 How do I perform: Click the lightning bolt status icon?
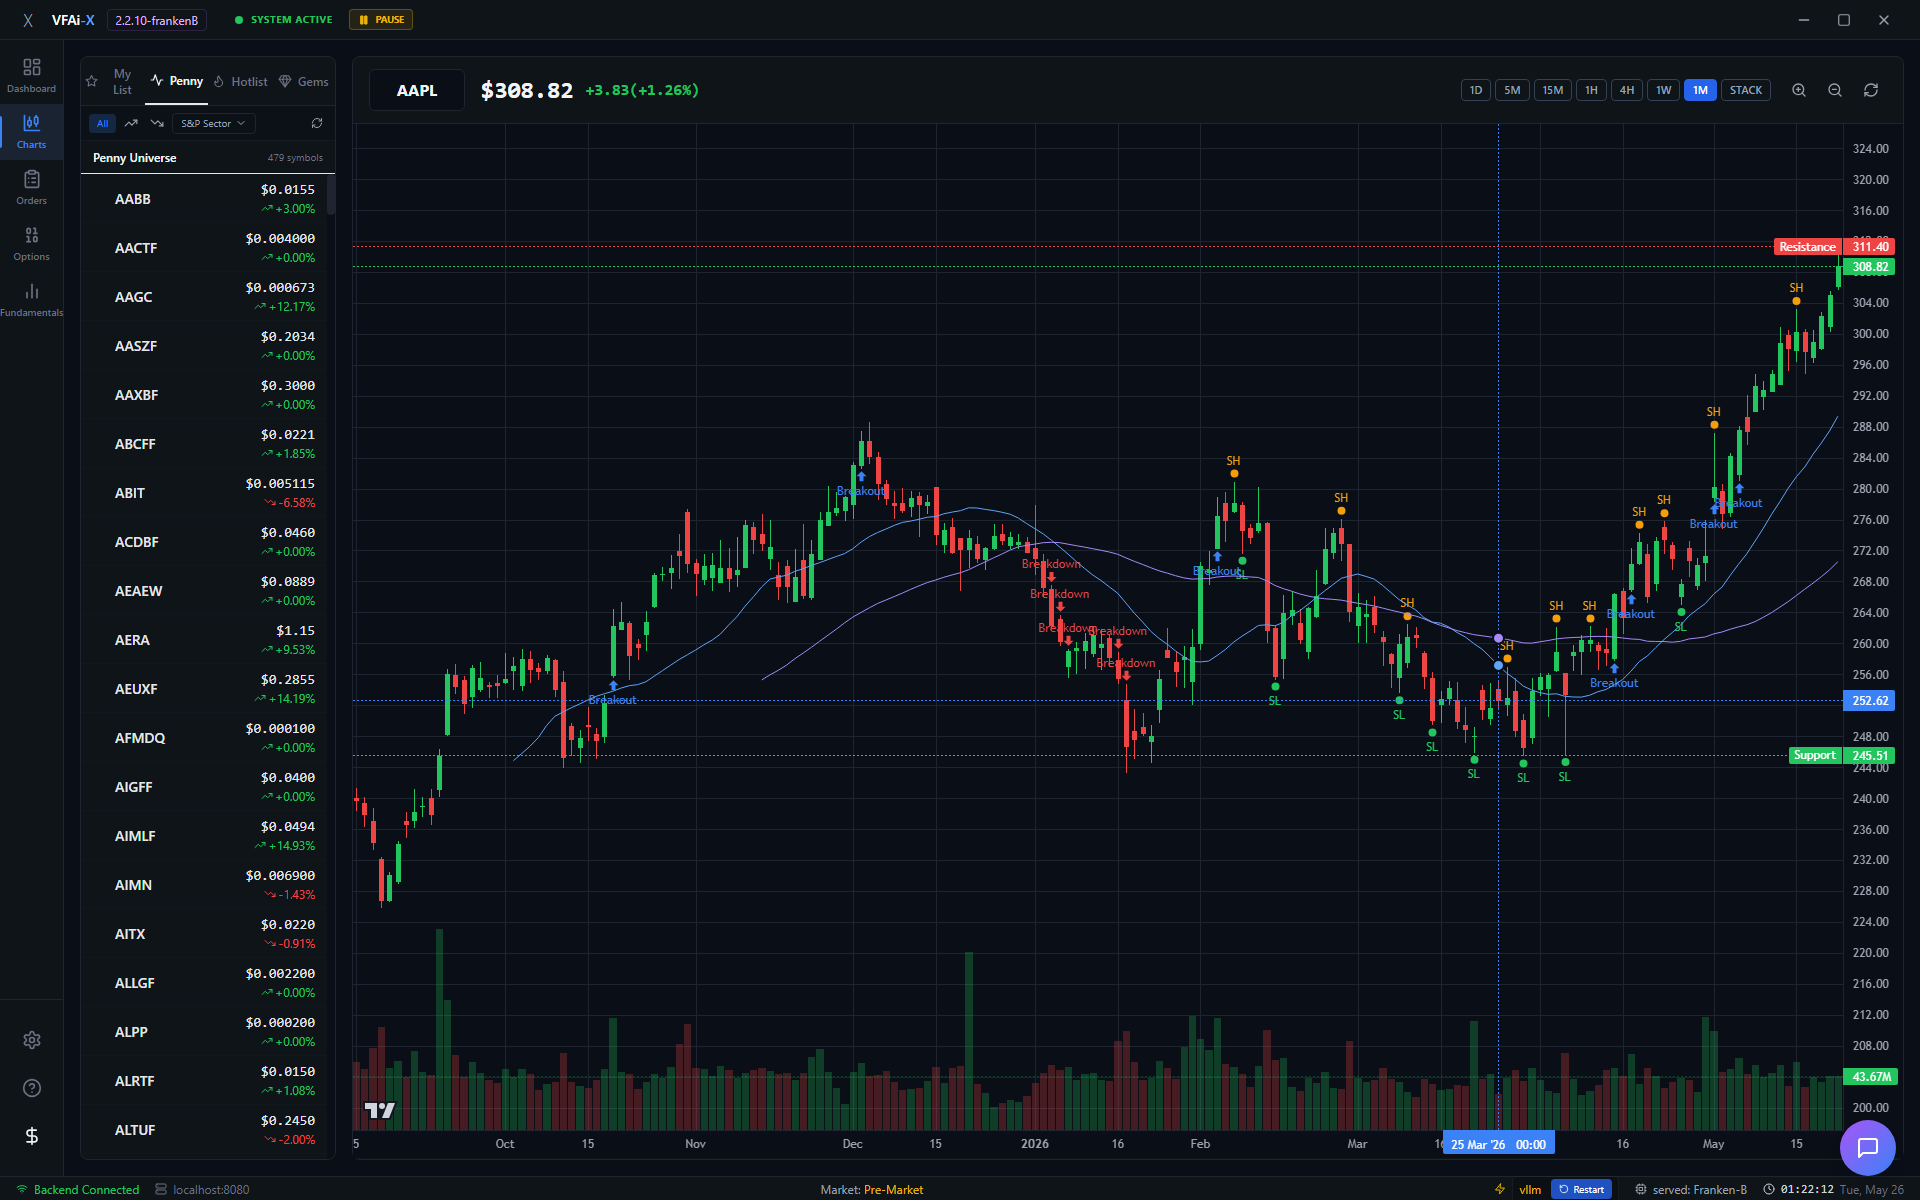[x=1500, y=1189]
